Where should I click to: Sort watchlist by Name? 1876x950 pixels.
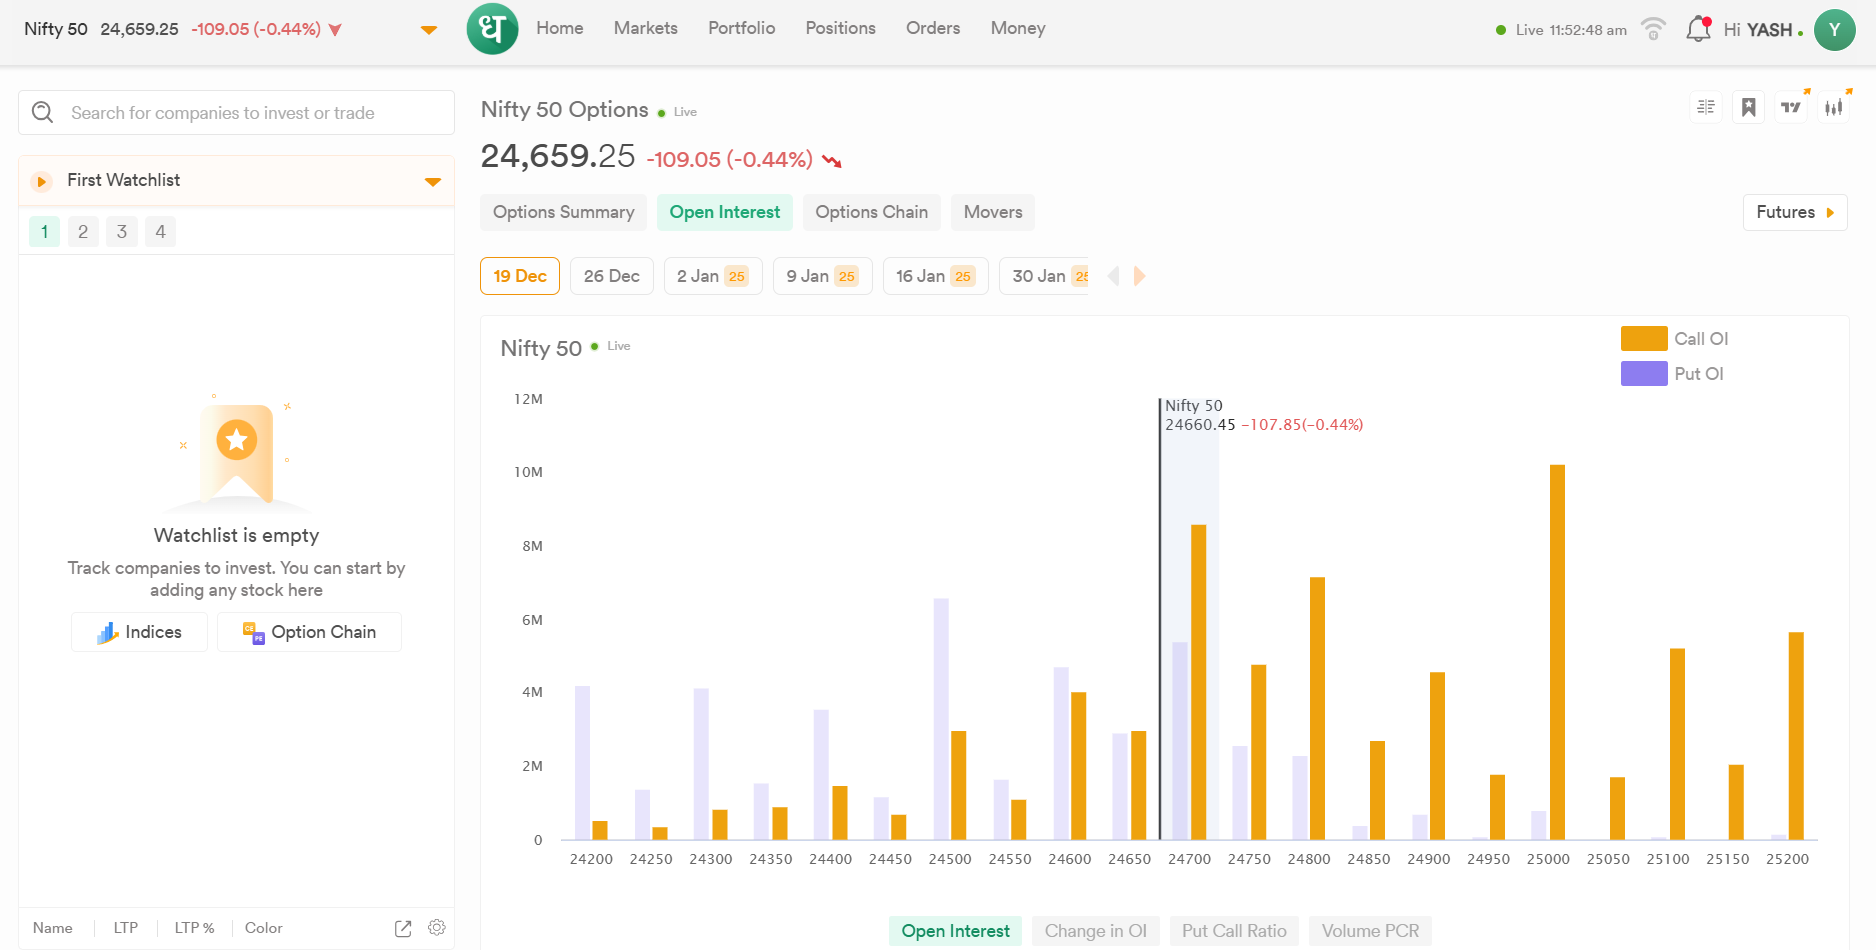[53, 928]
